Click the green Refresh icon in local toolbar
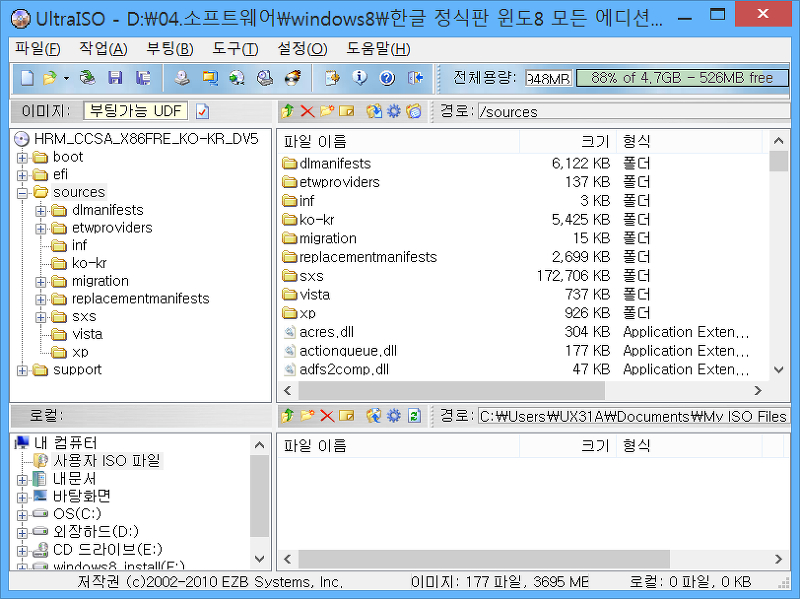Viewport: 800px width, 599px height. 414,416
